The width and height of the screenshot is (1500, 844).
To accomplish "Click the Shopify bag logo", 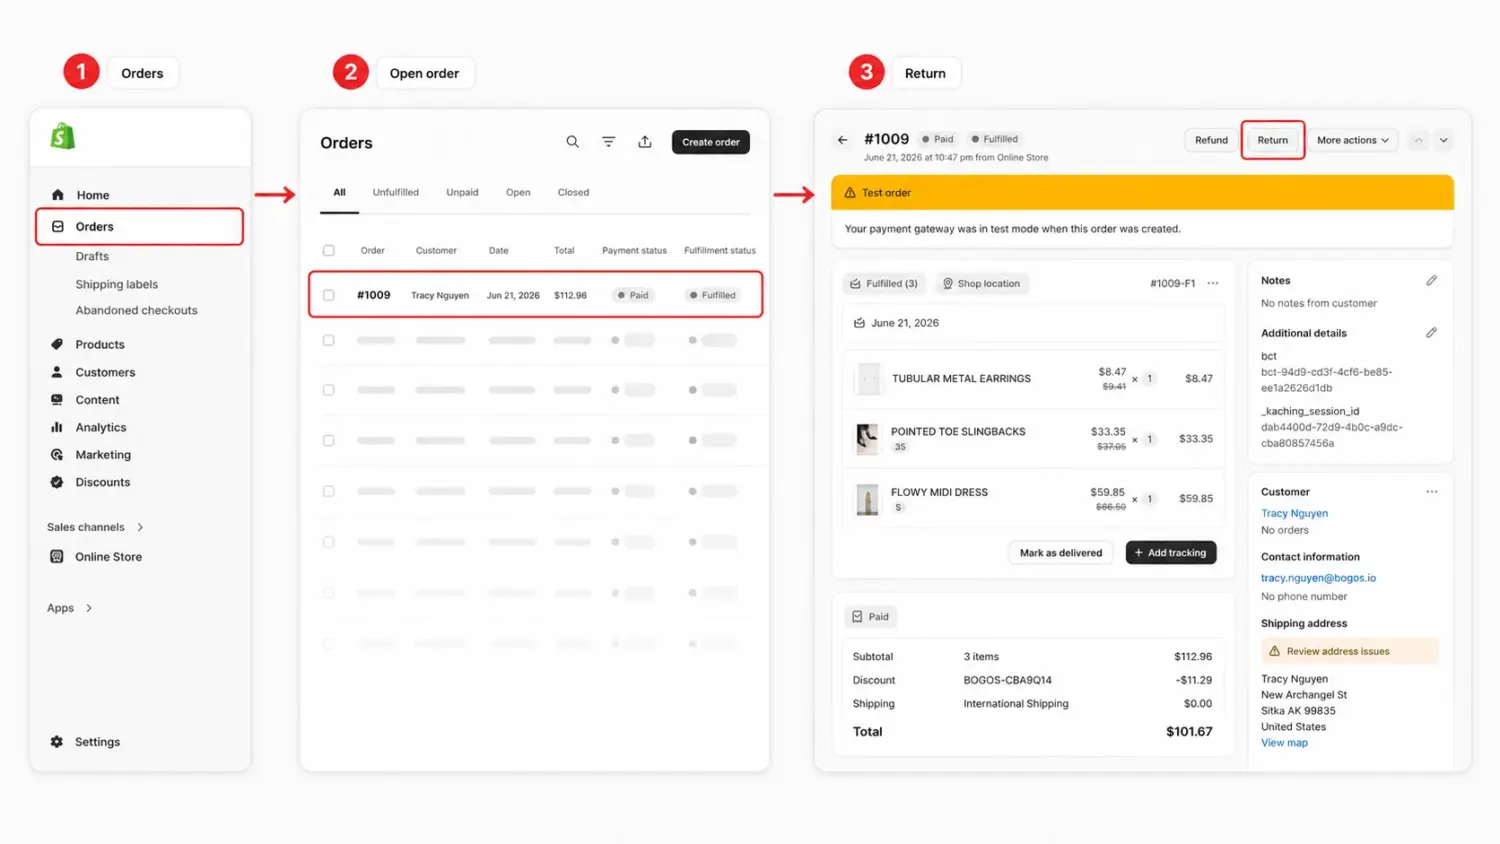I will (63, 136).
